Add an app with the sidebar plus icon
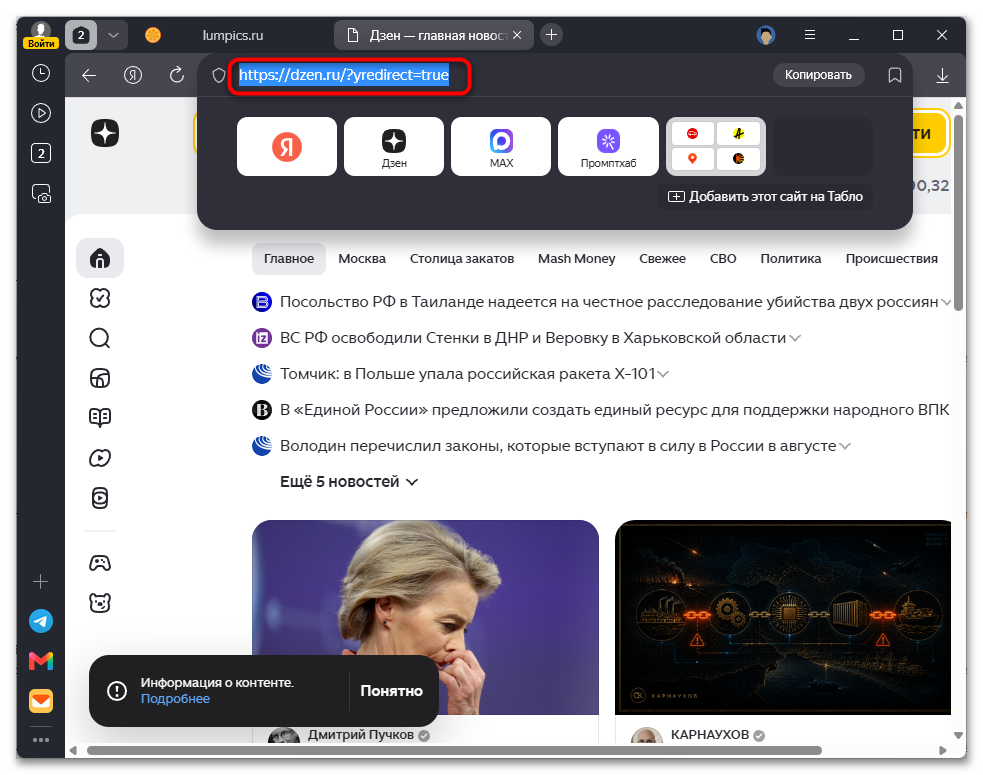This screenshot has height=775, width=983. (x=41, y=582)
